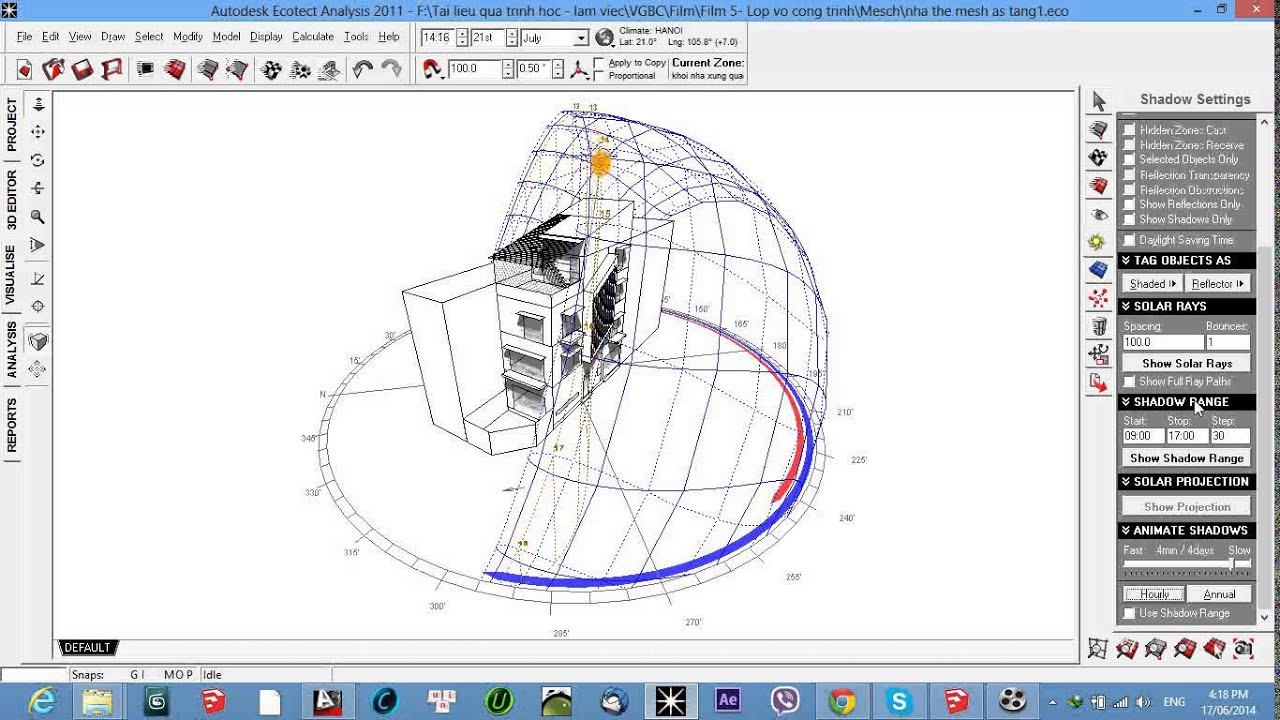Open the Calculate menu
Viewport: 1280px width, 720px height.
pyautogui.click(x=313, y=37)
